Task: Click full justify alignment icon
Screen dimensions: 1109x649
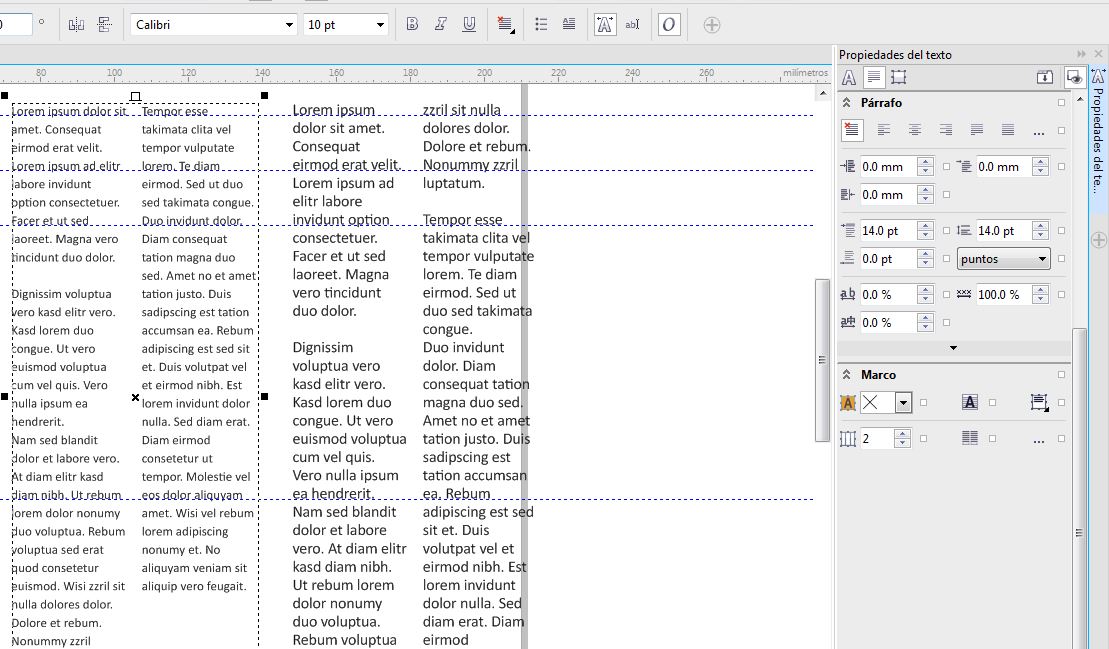Action: click(977, 131)
